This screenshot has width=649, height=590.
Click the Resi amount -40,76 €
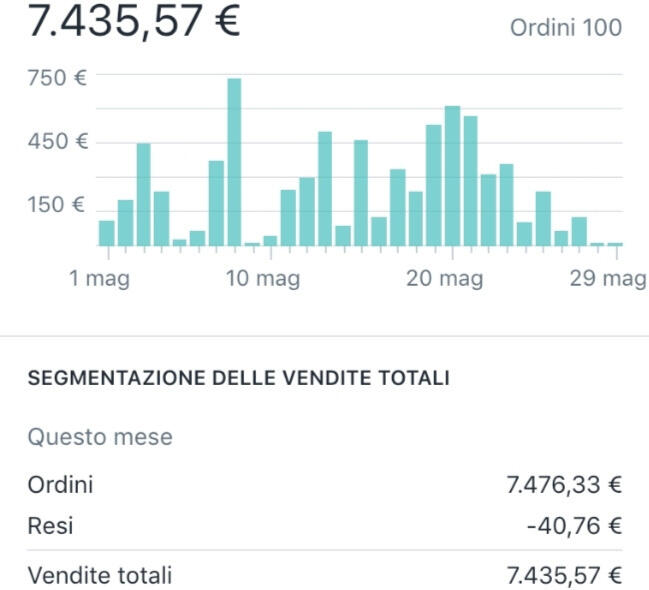574,526
